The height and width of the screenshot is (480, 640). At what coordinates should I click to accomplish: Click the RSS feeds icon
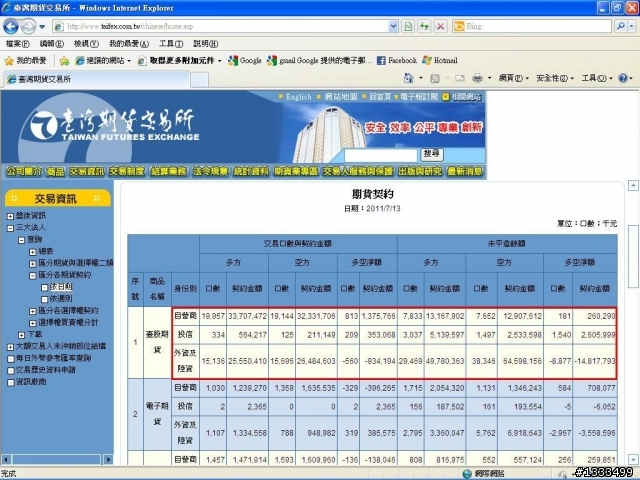coord(435,78)
